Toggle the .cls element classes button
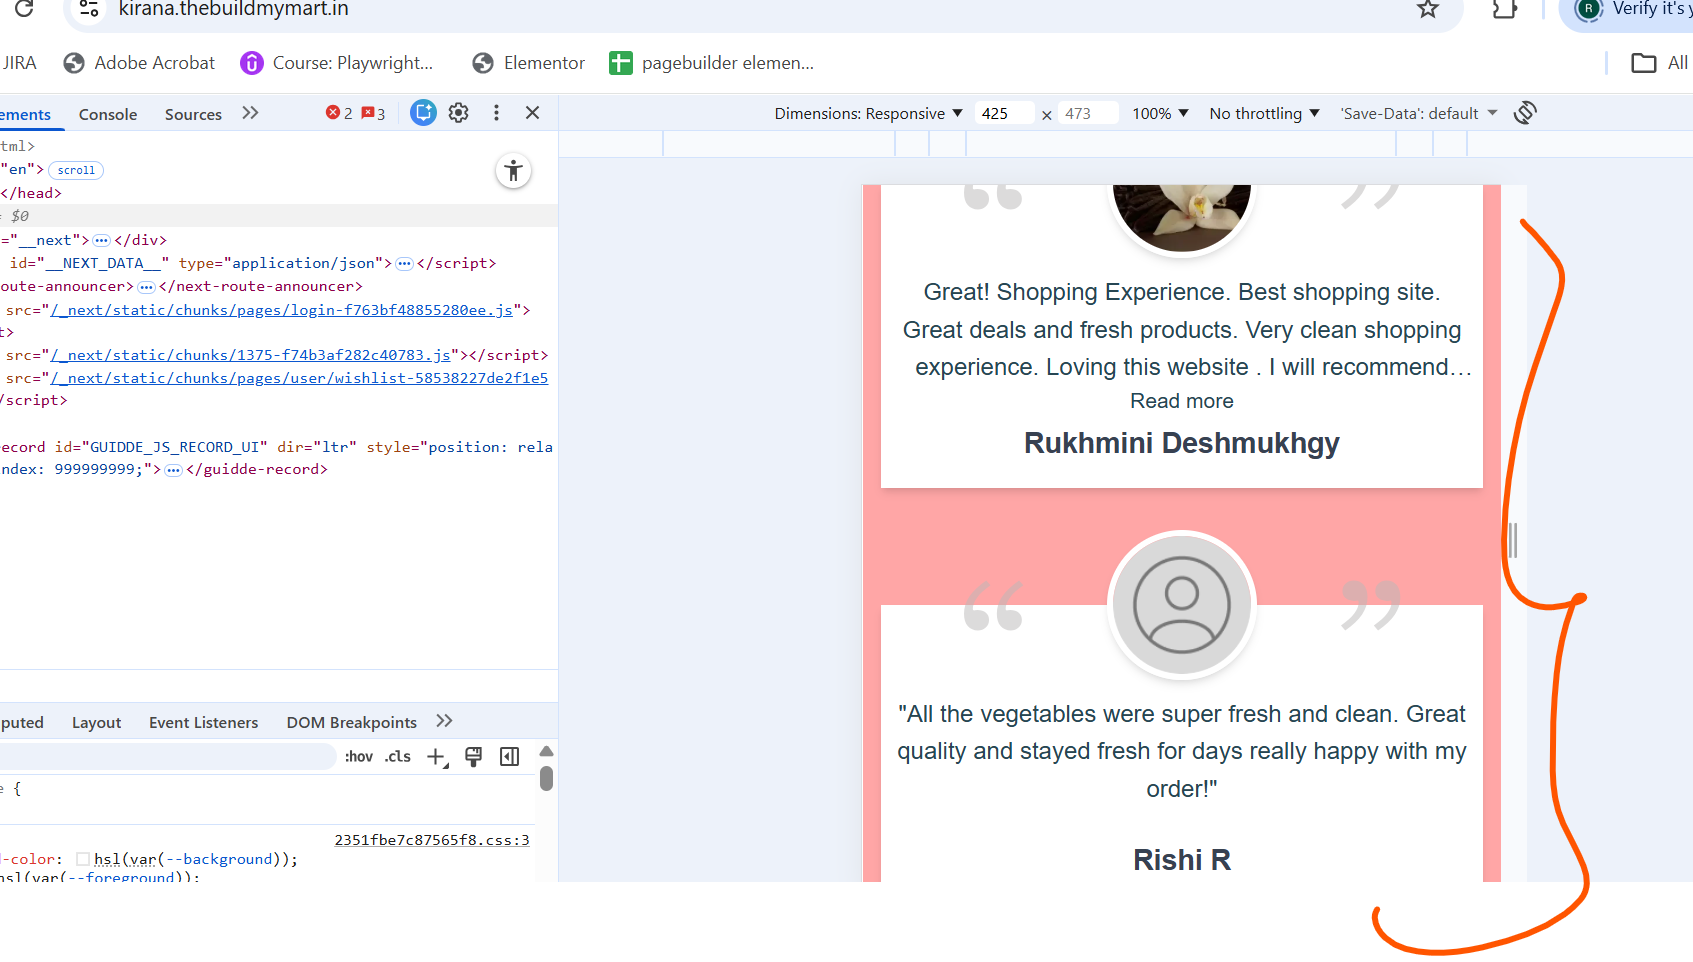The height and width of the screenshot is (962, 1693). (398, 757)
